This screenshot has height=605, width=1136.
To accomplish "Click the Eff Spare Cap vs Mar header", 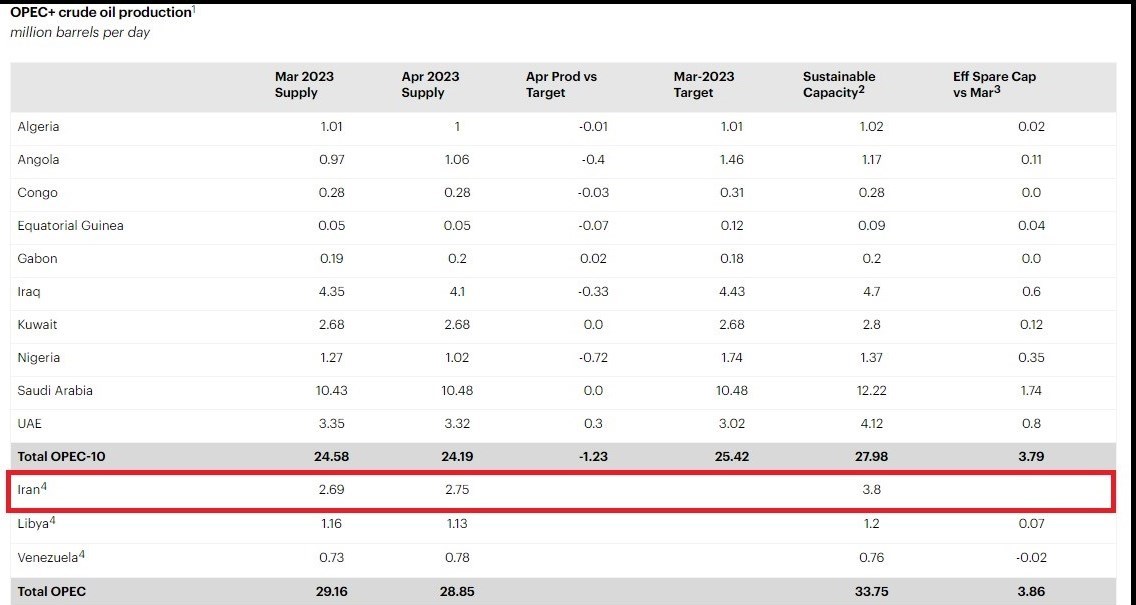I will [994, 85].
